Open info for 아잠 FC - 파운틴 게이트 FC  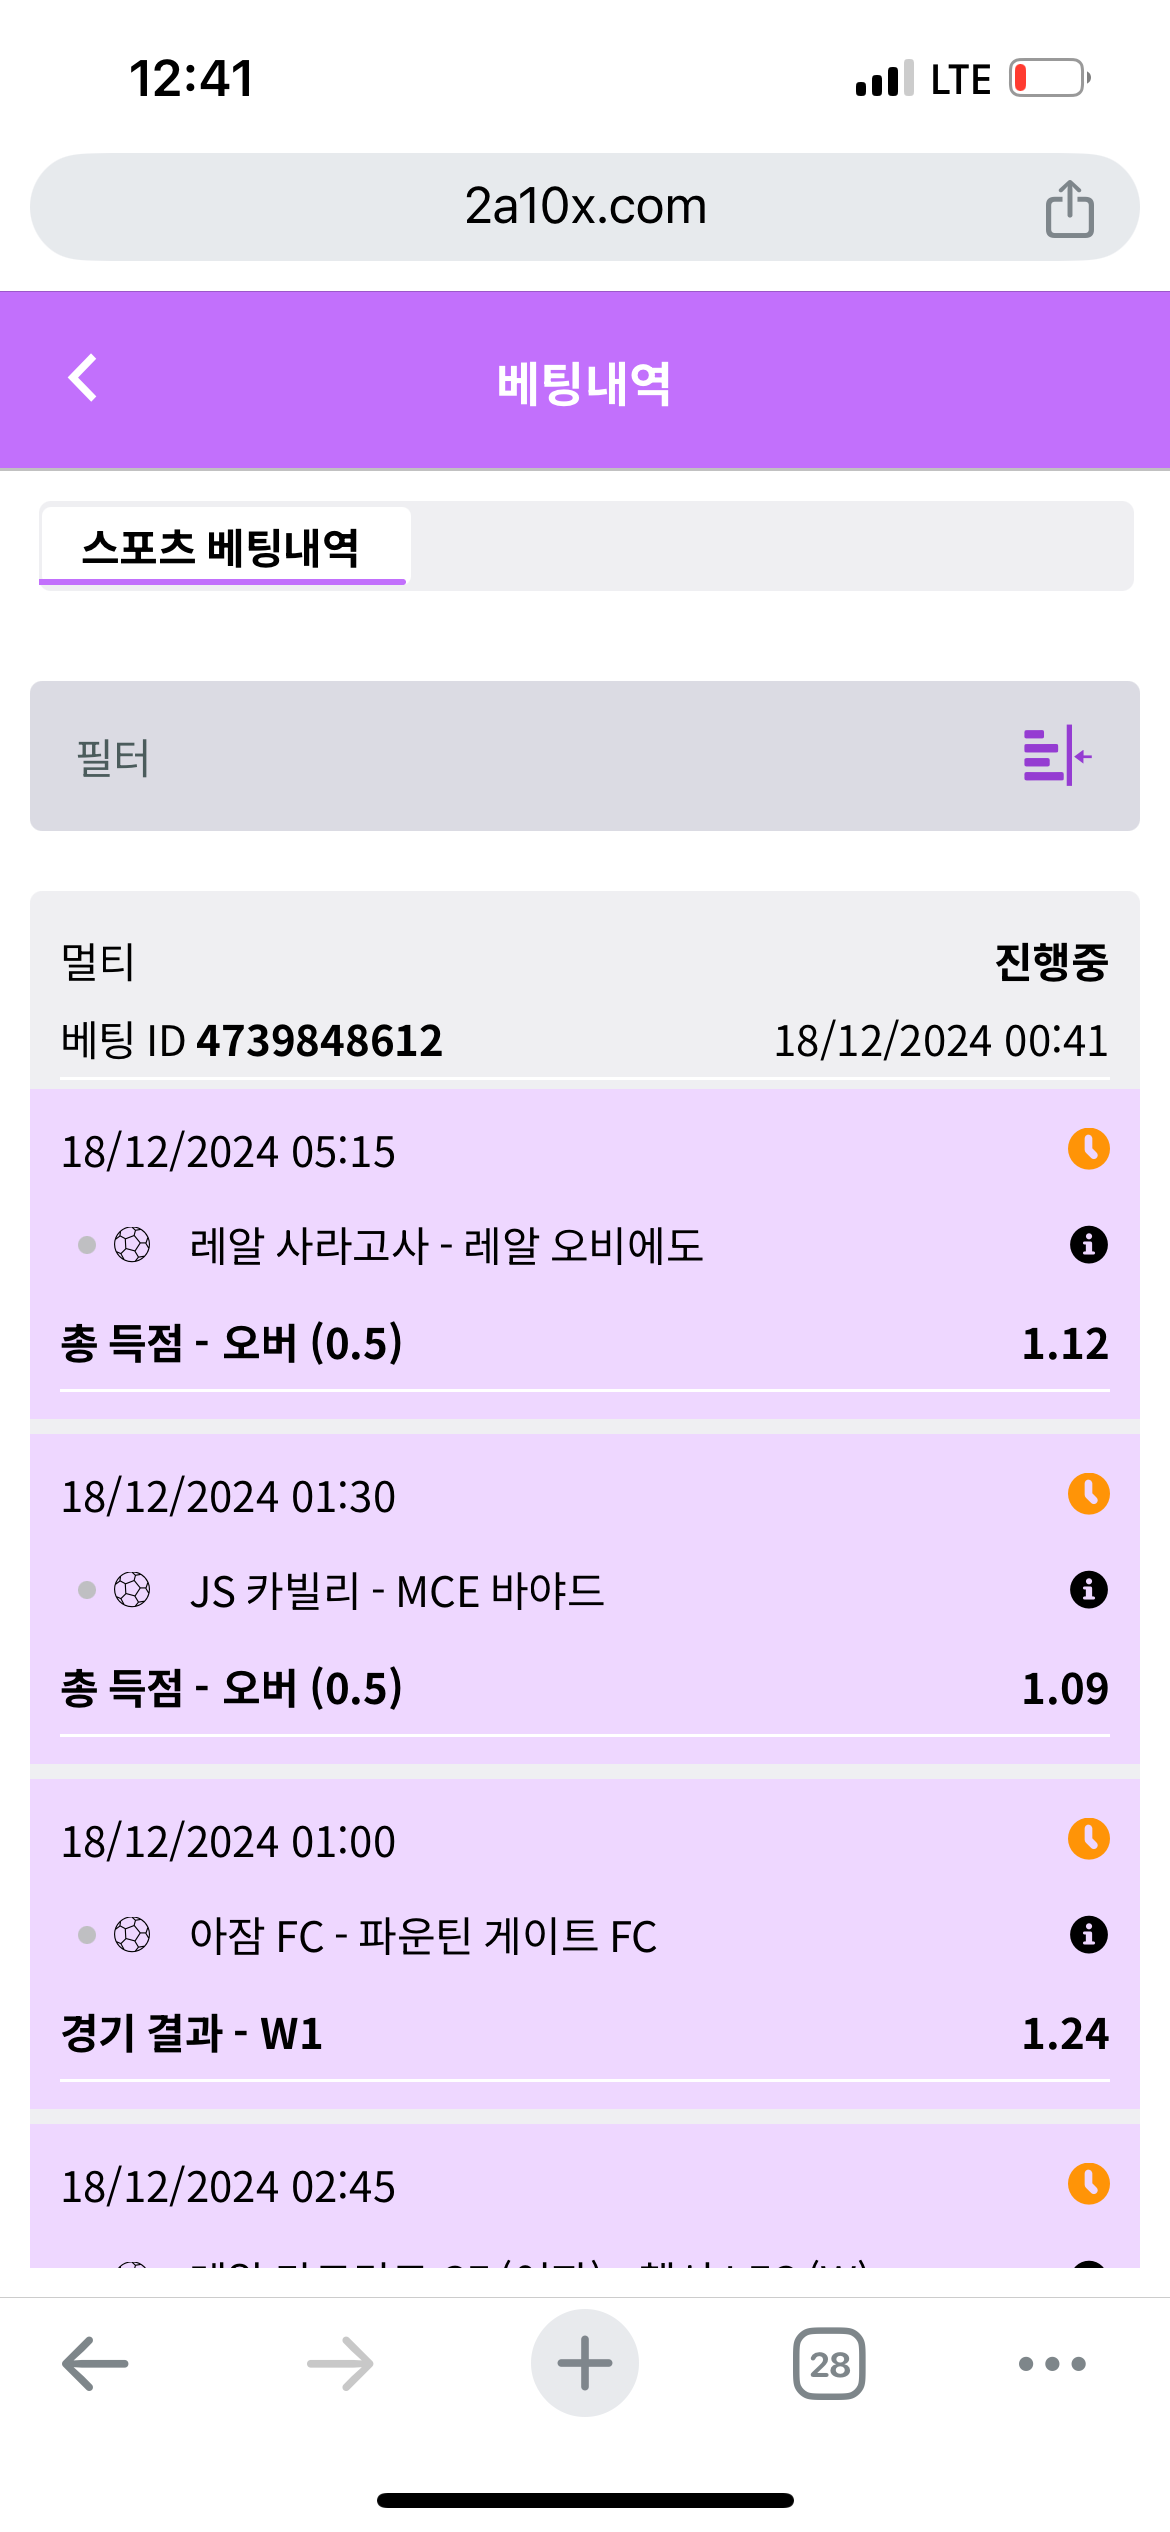click(x=1088, y=1935)
